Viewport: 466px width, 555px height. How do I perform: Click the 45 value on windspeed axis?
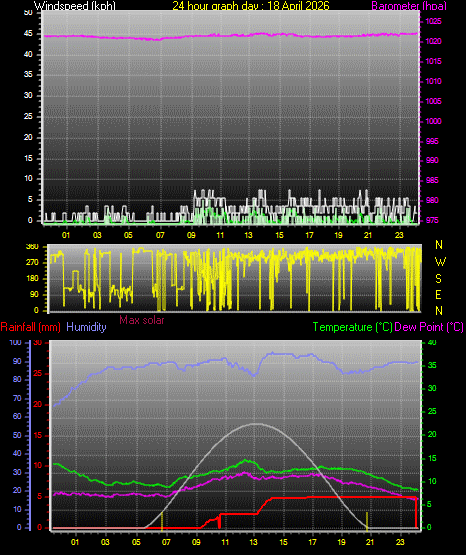[28, 34]
